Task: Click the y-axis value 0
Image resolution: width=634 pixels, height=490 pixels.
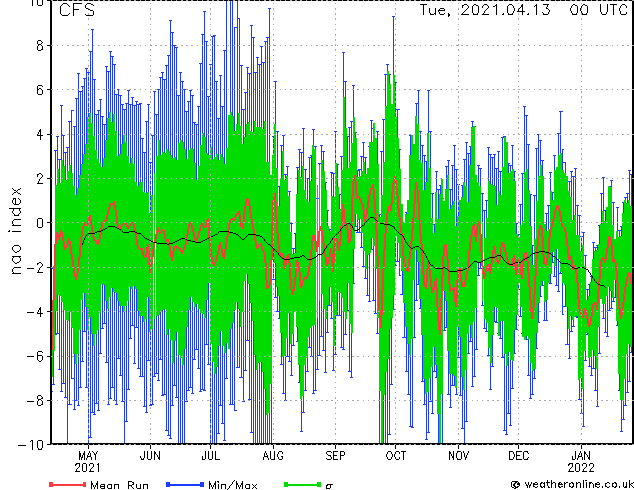Action: [x=40, y=223]
